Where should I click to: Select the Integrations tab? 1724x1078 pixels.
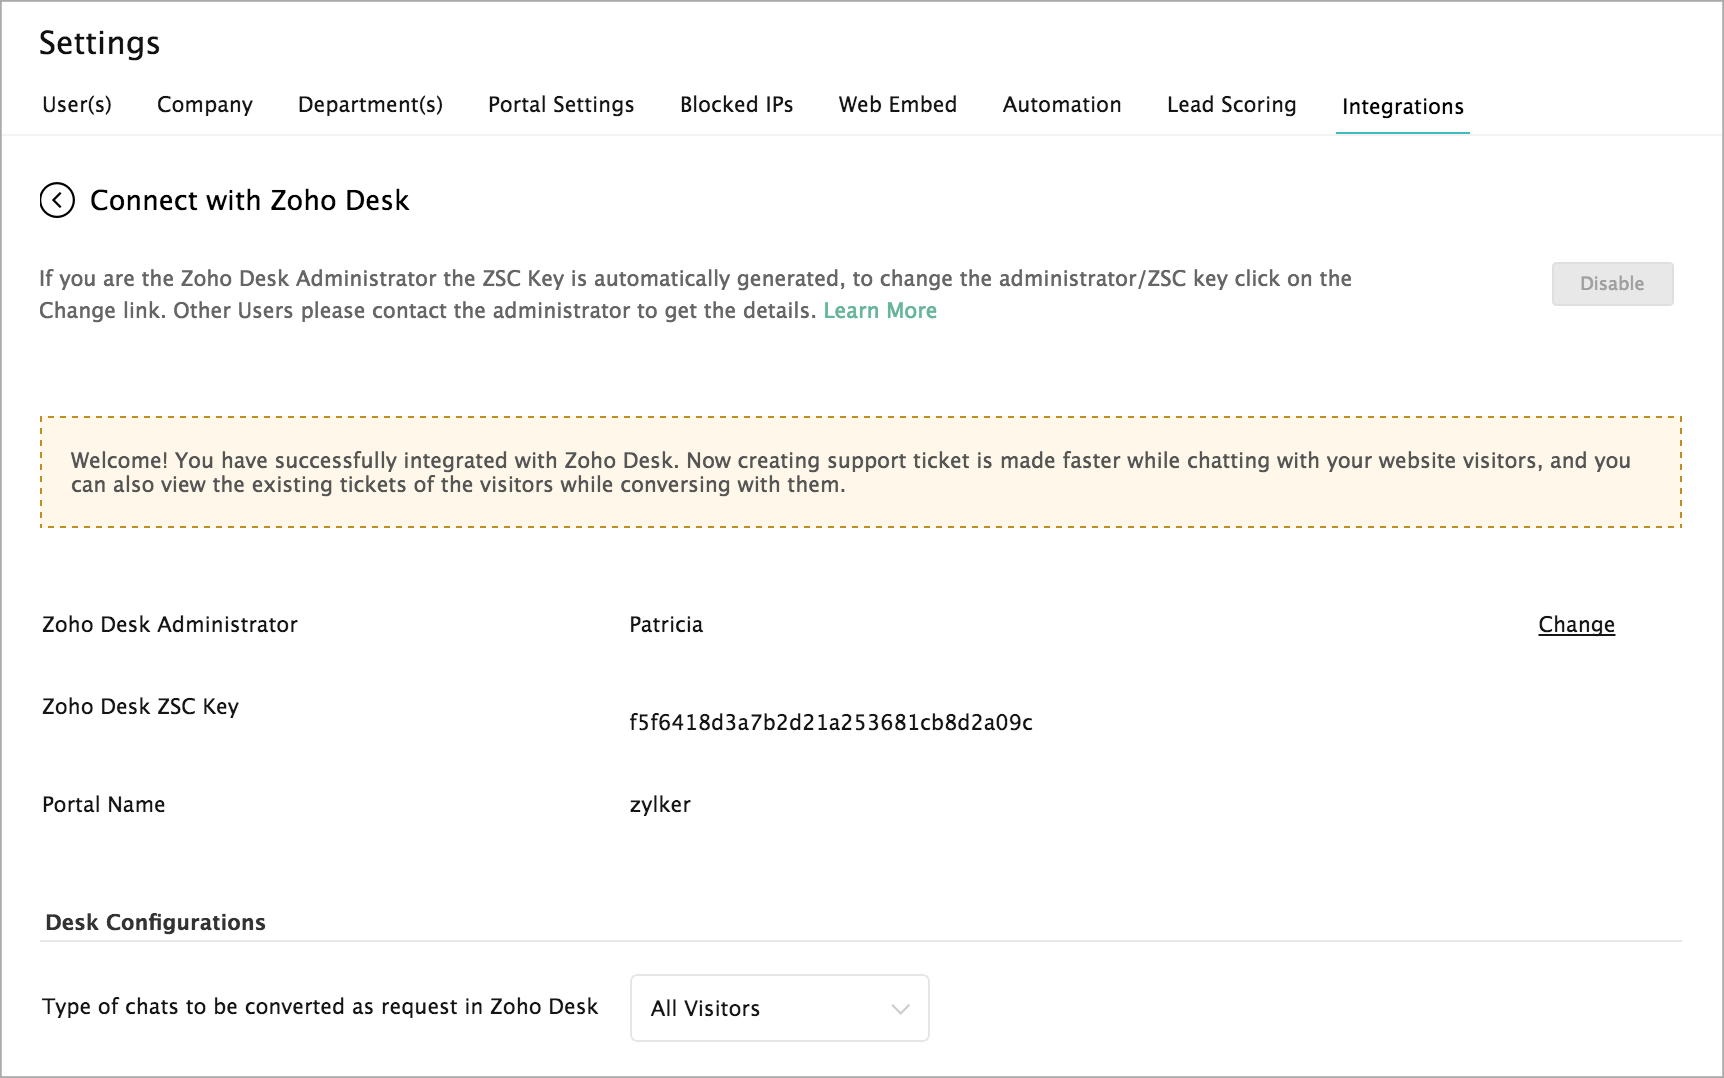point(1402,107)
